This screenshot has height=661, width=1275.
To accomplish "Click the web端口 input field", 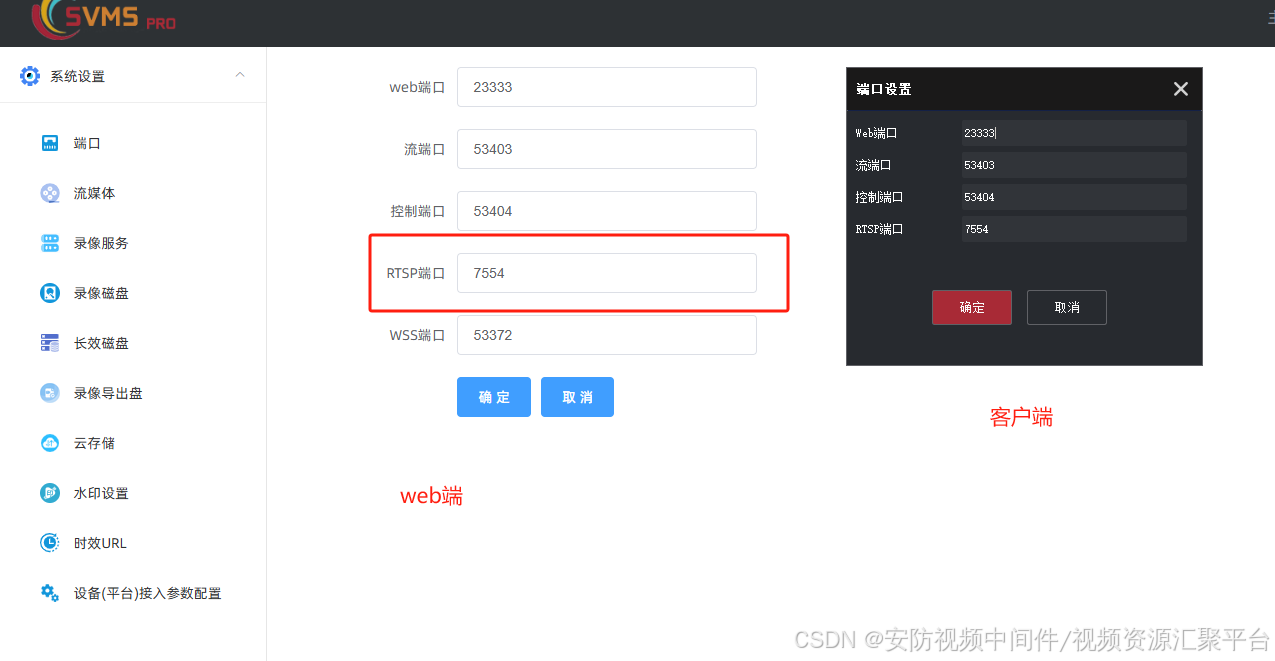I will [607, 87].
